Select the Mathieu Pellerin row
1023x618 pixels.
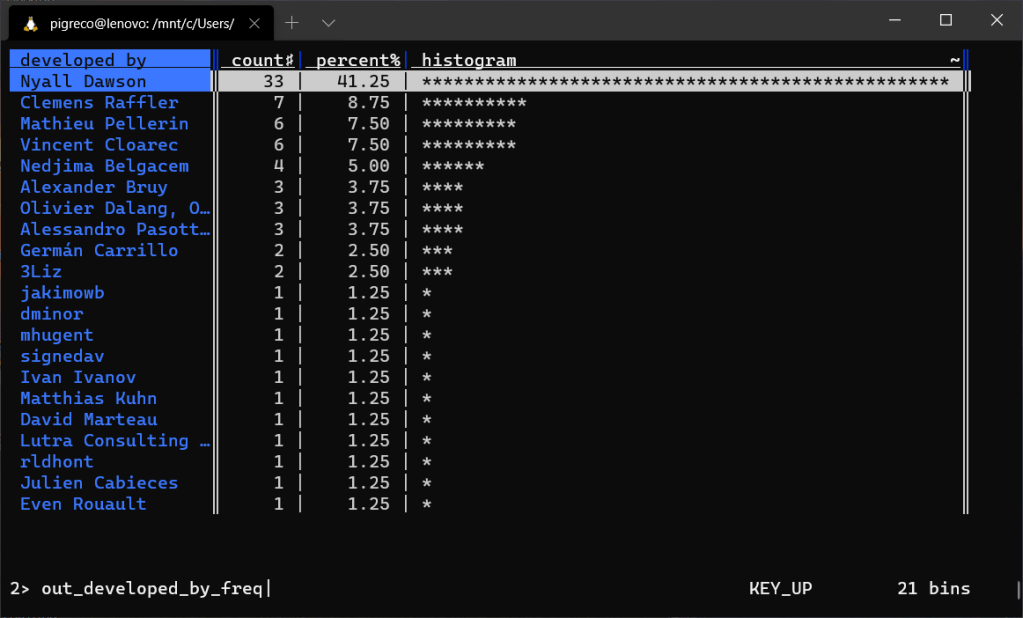click(104, 124)
